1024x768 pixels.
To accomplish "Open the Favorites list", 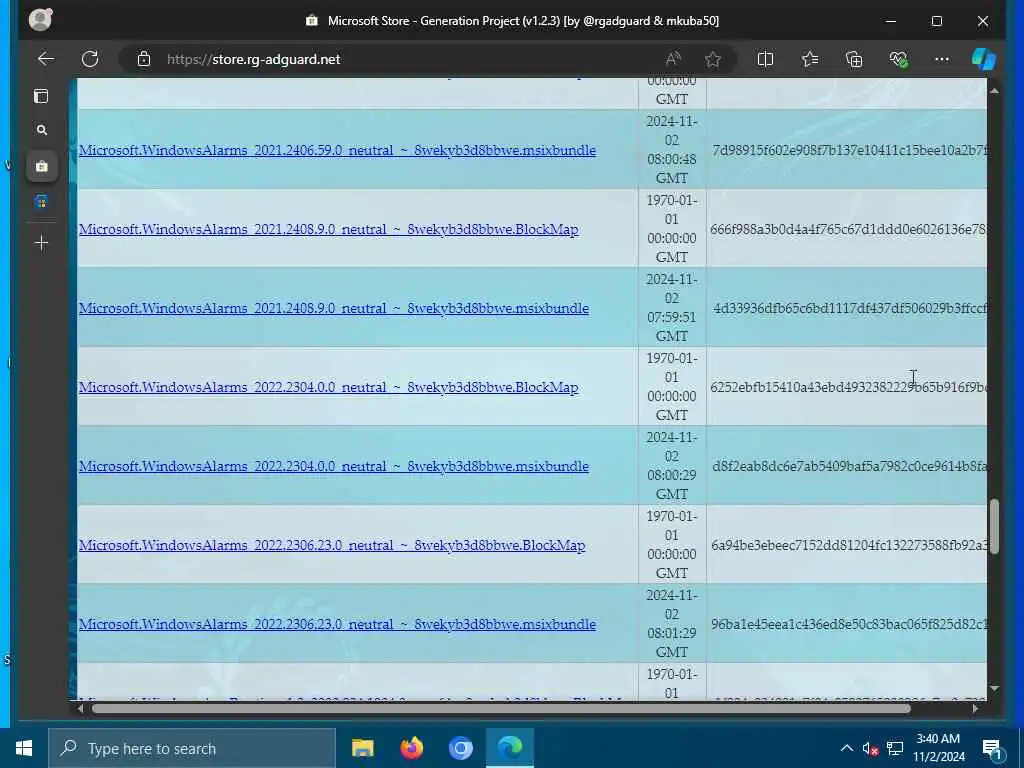I will (810, 59).
